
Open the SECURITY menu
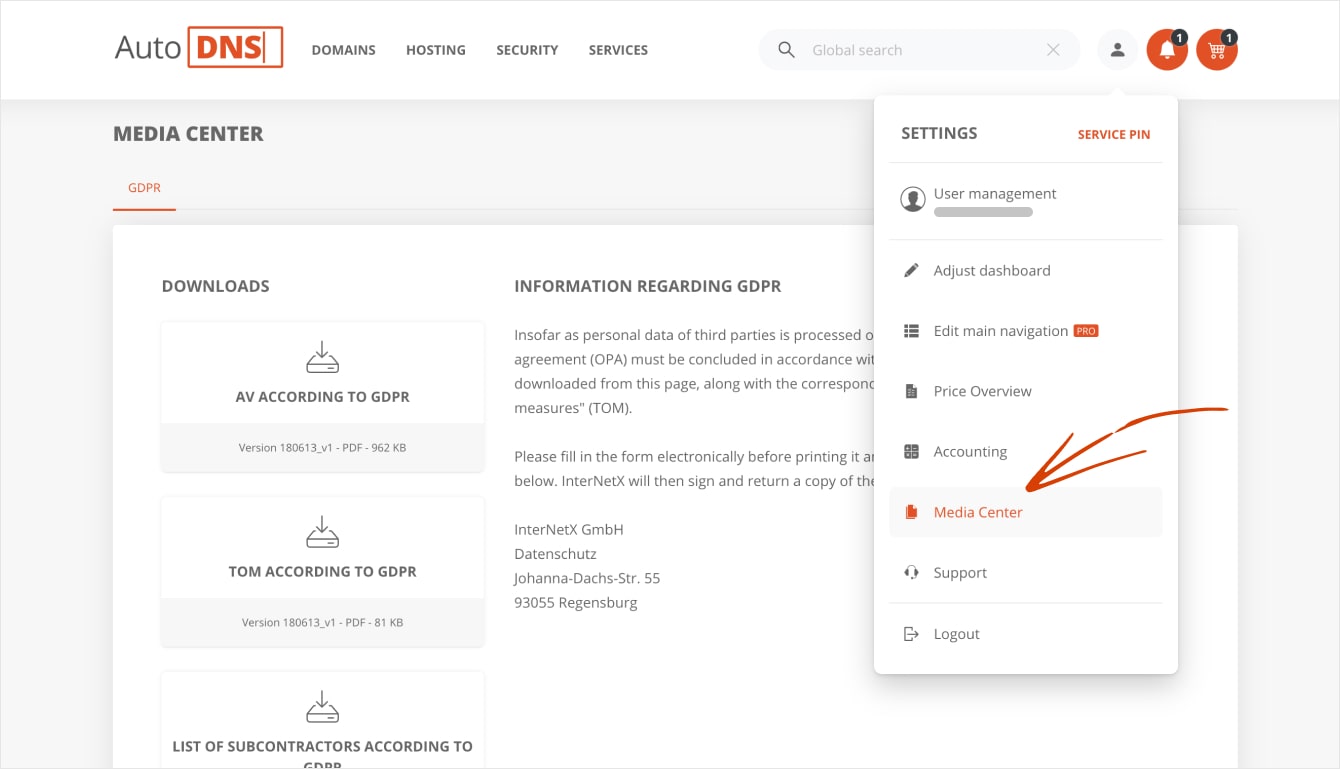pyautogui.click(x=527, y=50)
